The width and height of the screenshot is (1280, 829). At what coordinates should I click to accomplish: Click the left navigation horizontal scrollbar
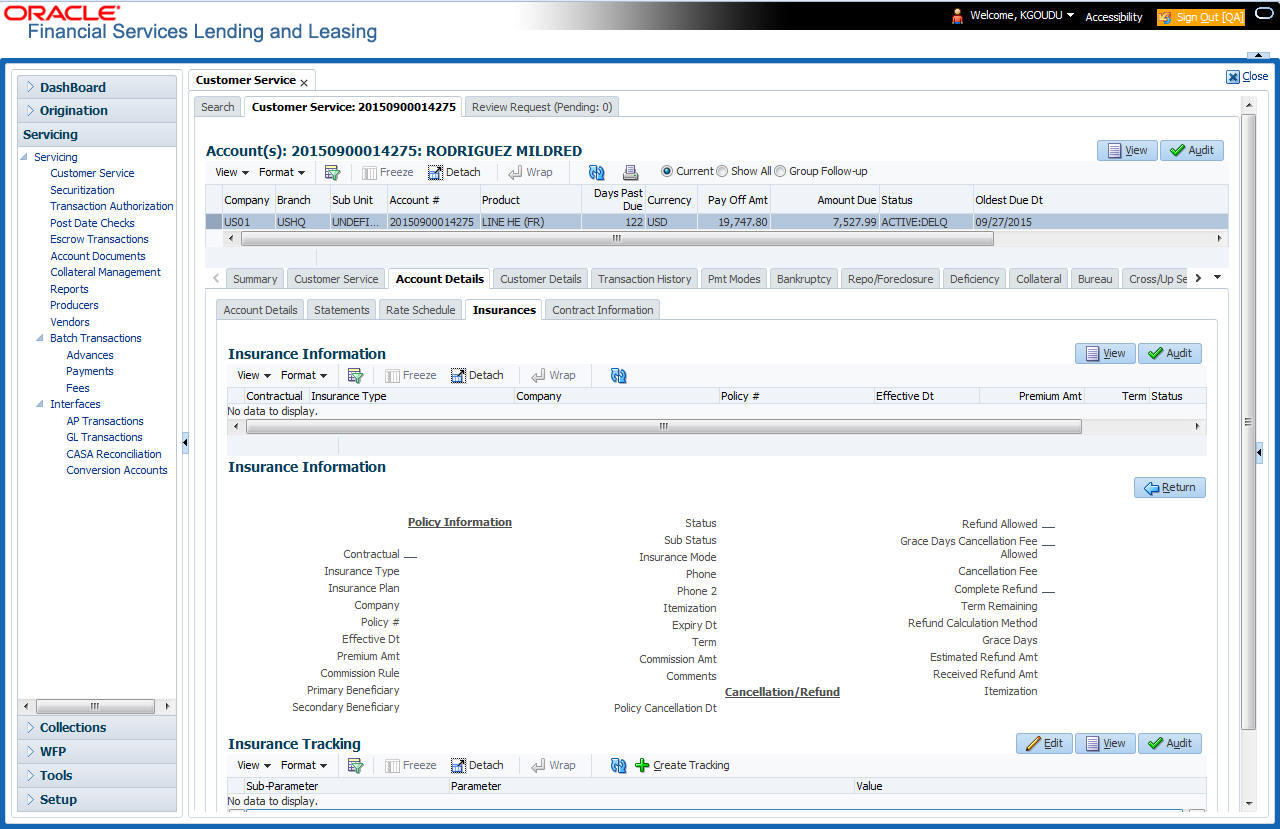(x=95, y=706)
